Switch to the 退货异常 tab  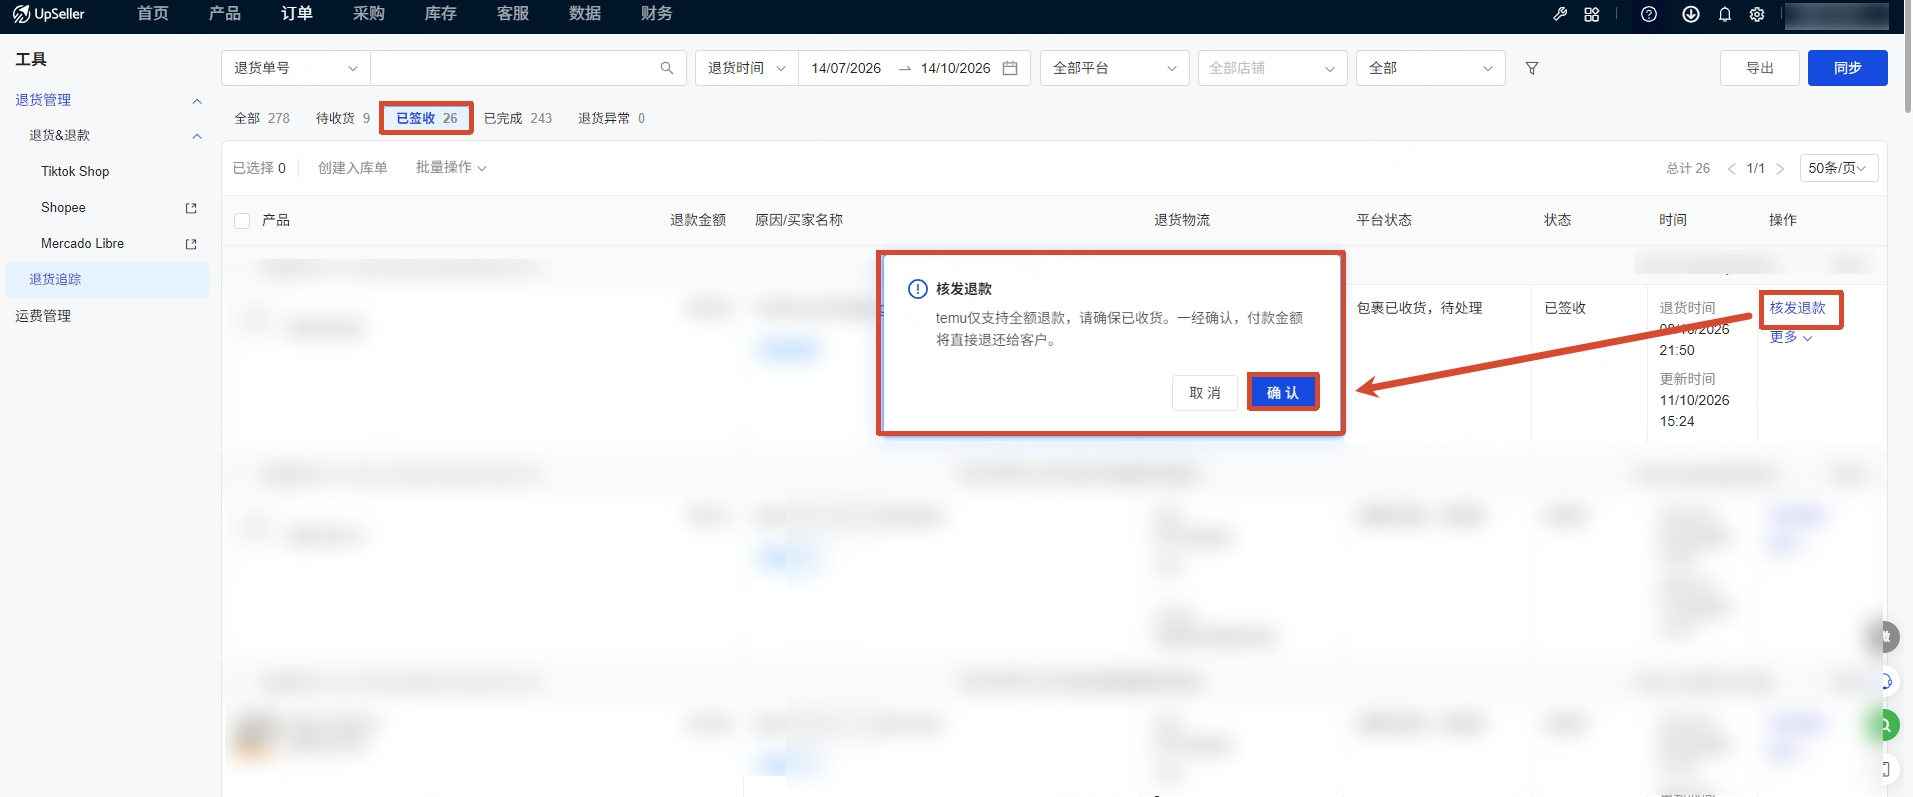tap(611, 118)
